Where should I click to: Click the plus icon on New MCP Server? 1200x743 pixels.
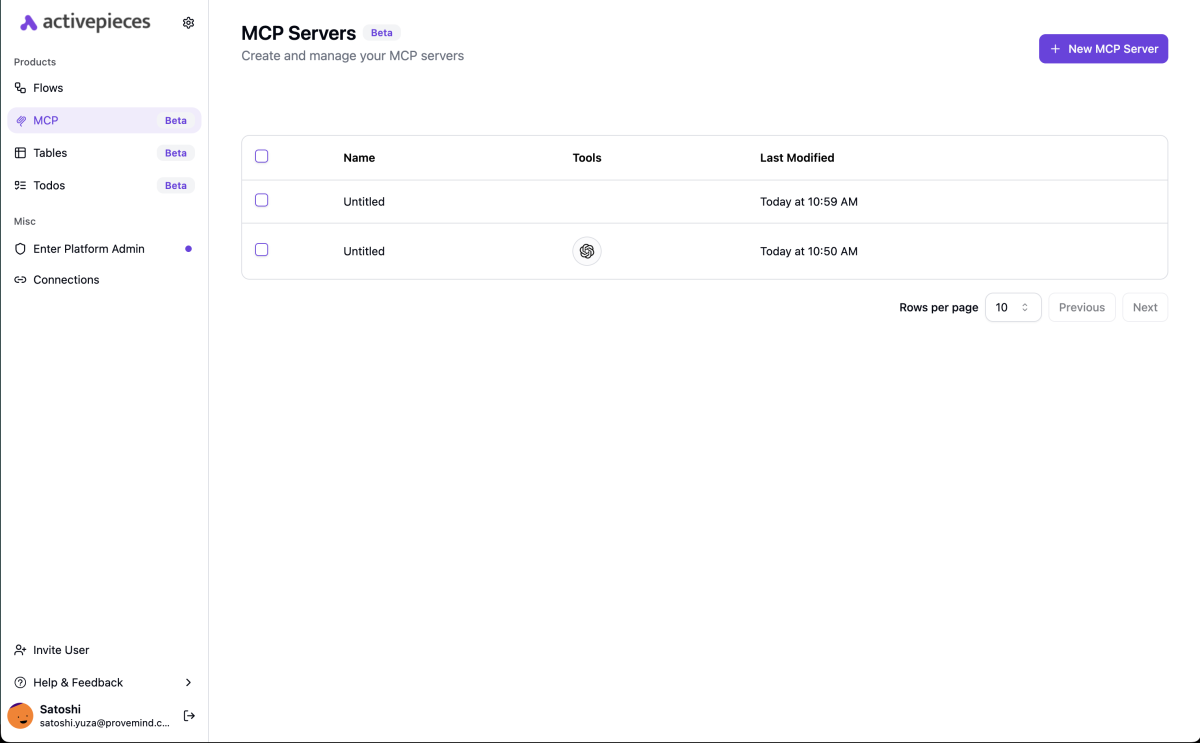1055,49
